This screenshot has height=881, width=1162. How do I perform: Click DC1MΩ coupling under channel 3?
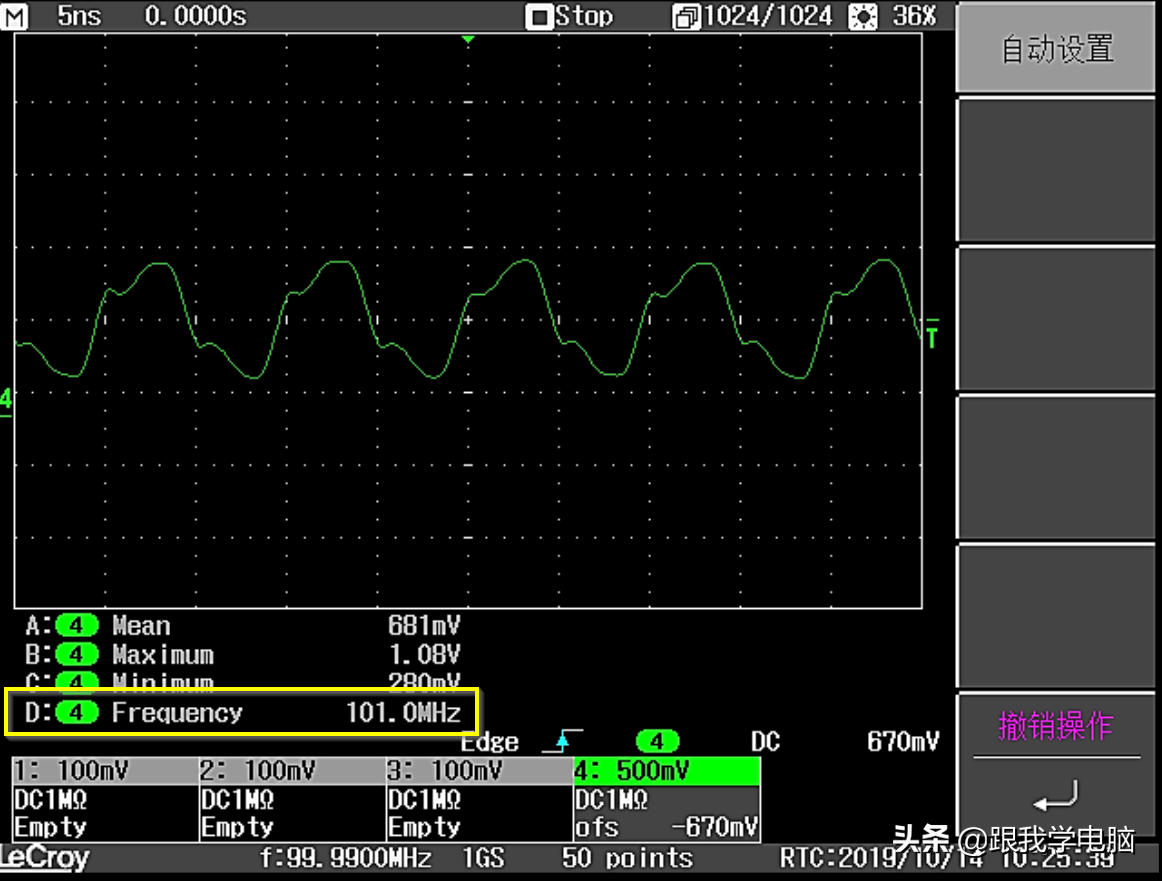click(425, 799)
